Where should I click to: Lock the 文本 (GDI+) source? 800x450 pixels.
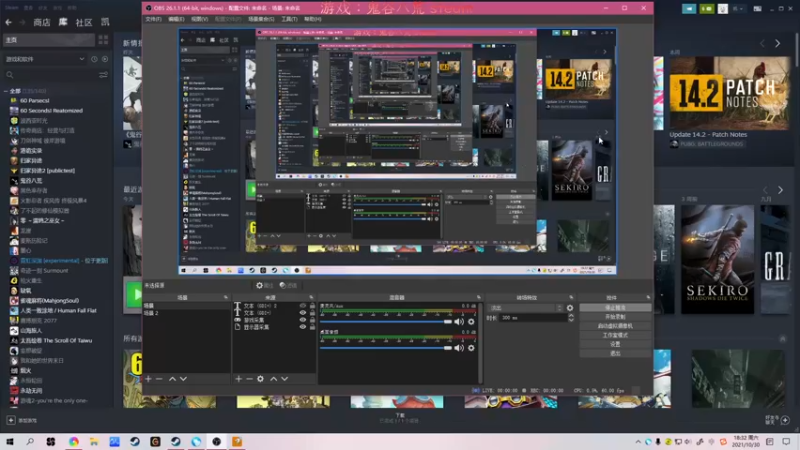312,313
